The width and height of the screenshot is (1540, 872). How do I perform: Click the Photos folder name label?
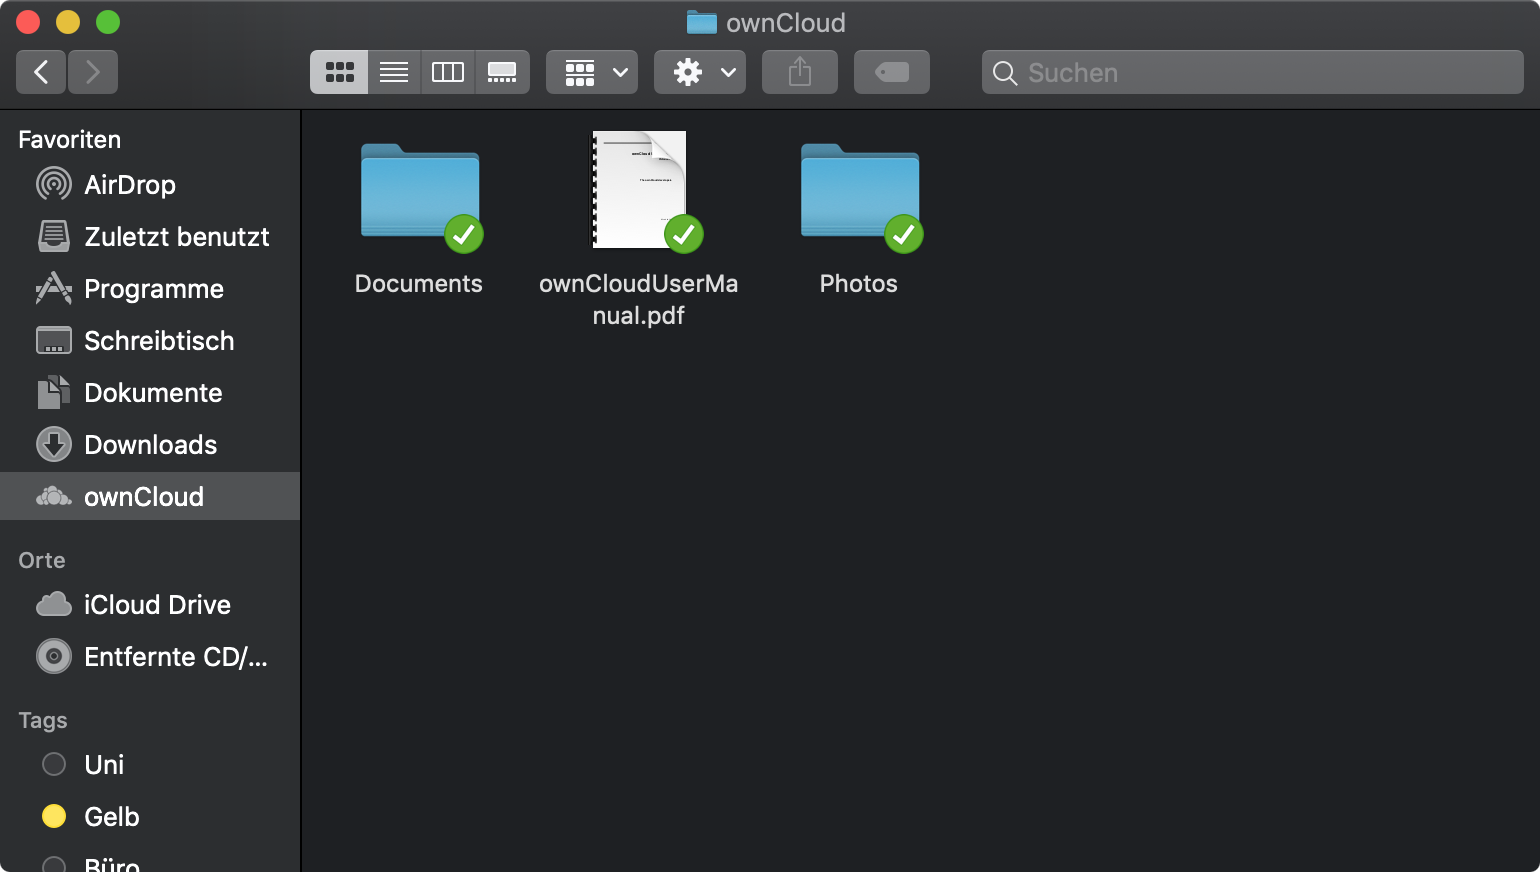tap(859, 284)
